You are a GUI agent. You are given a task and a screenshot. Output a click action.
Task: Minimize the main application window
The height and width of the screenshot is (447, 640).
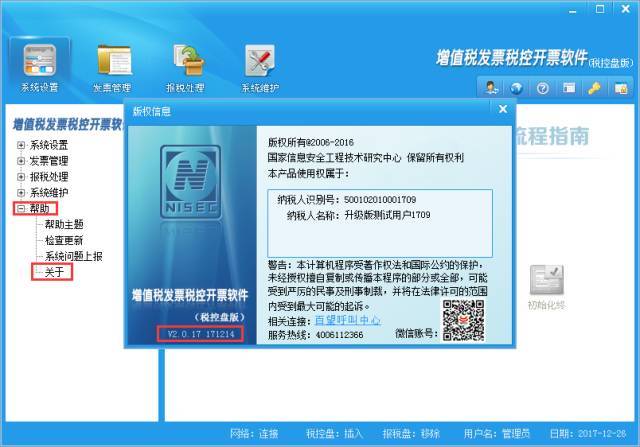(573, 10)
